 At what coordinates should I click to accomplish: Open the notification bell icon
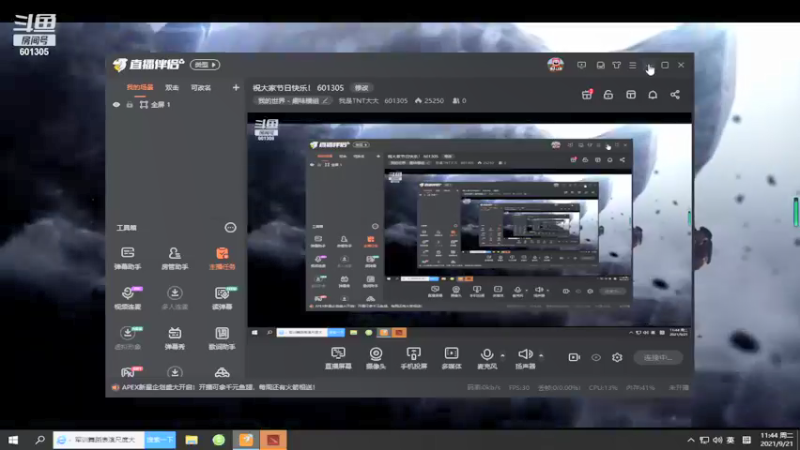coord(653,95)
